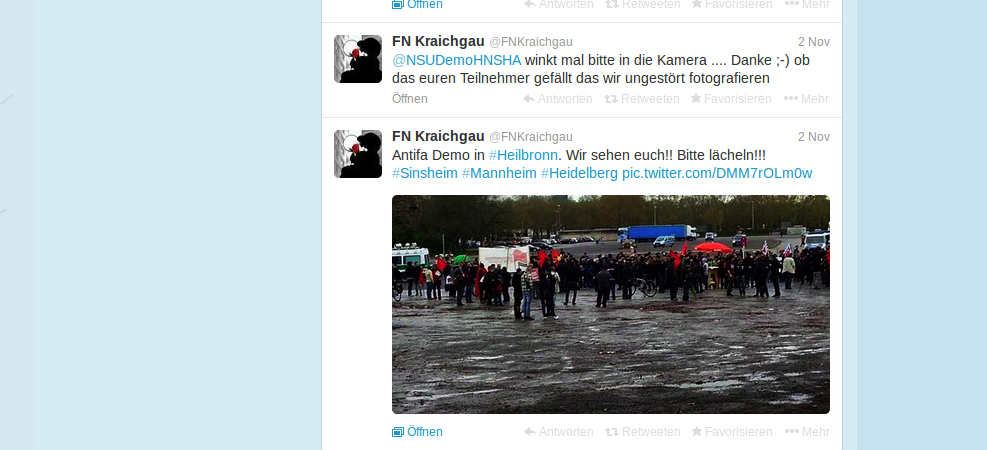Open the #Sinsheim hashtag

coord(425,173)
